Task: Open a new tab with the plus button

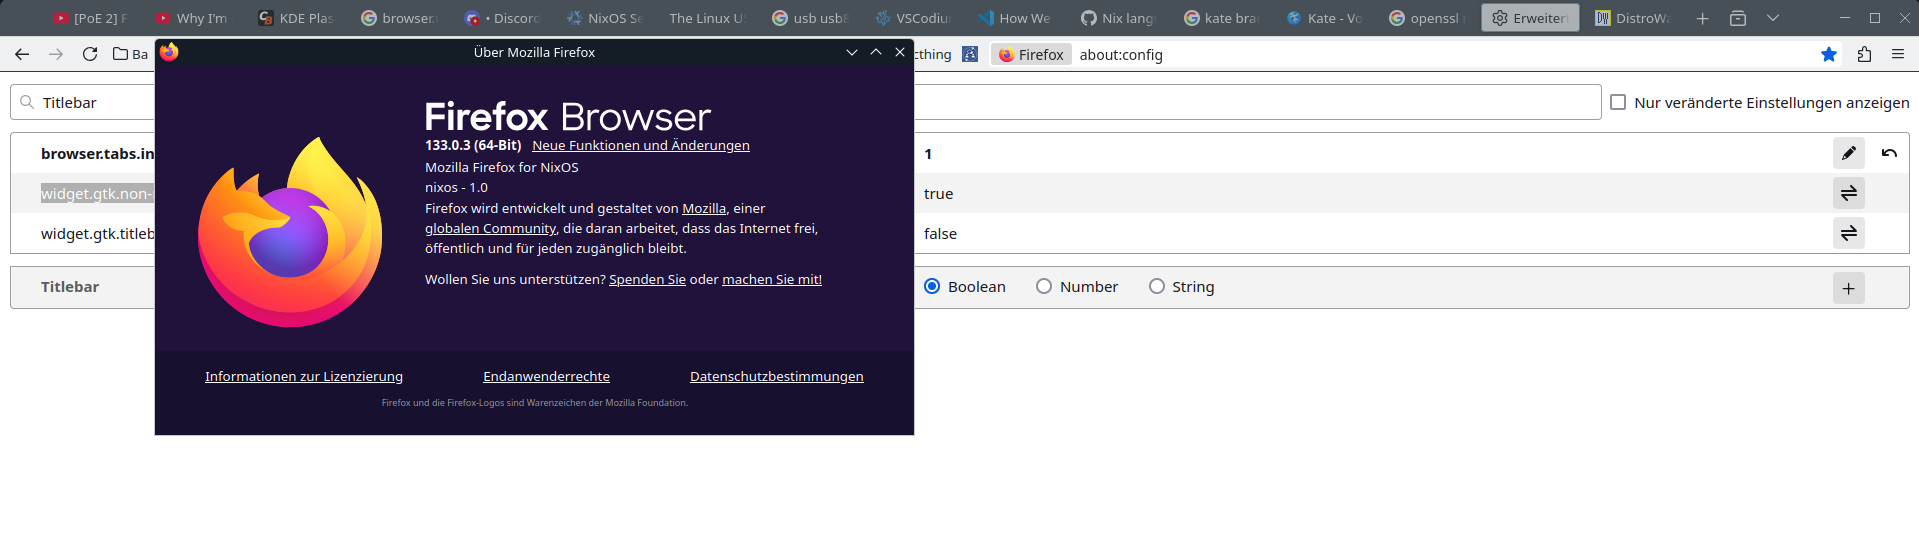Action: pyautogui.click(x=1703, y=18)
